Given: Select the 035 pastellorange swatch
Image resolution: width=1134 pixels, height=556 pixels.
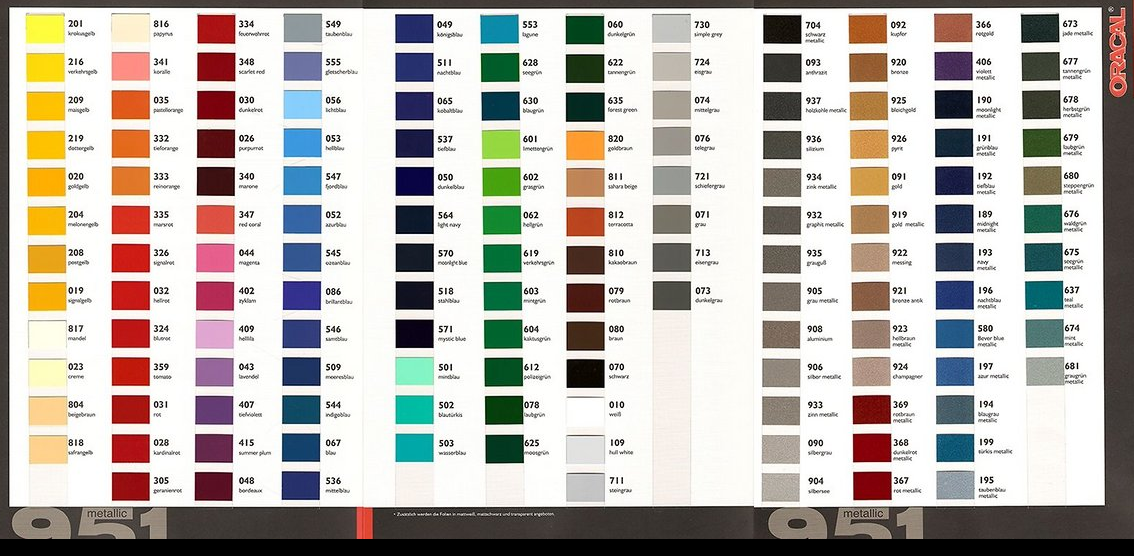Looking at the screenshot, I should point(130,105).
